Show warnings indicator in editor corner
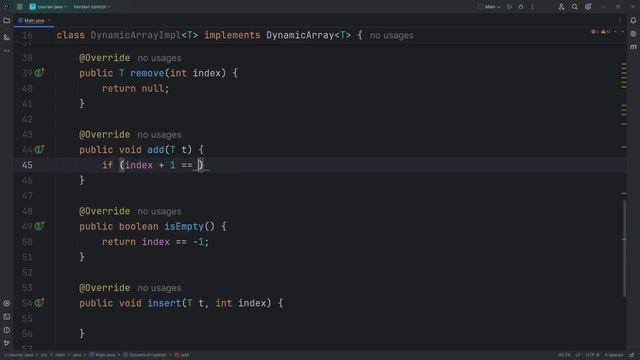The height and width of the screenshot is (360, 640). (x=606, y=32)
